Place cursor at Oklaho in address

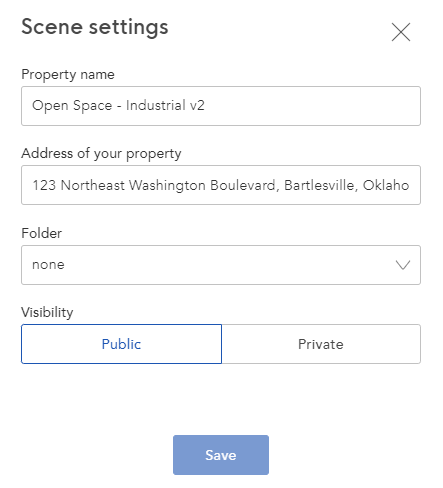pyautogui.click(x=386, y=185)
